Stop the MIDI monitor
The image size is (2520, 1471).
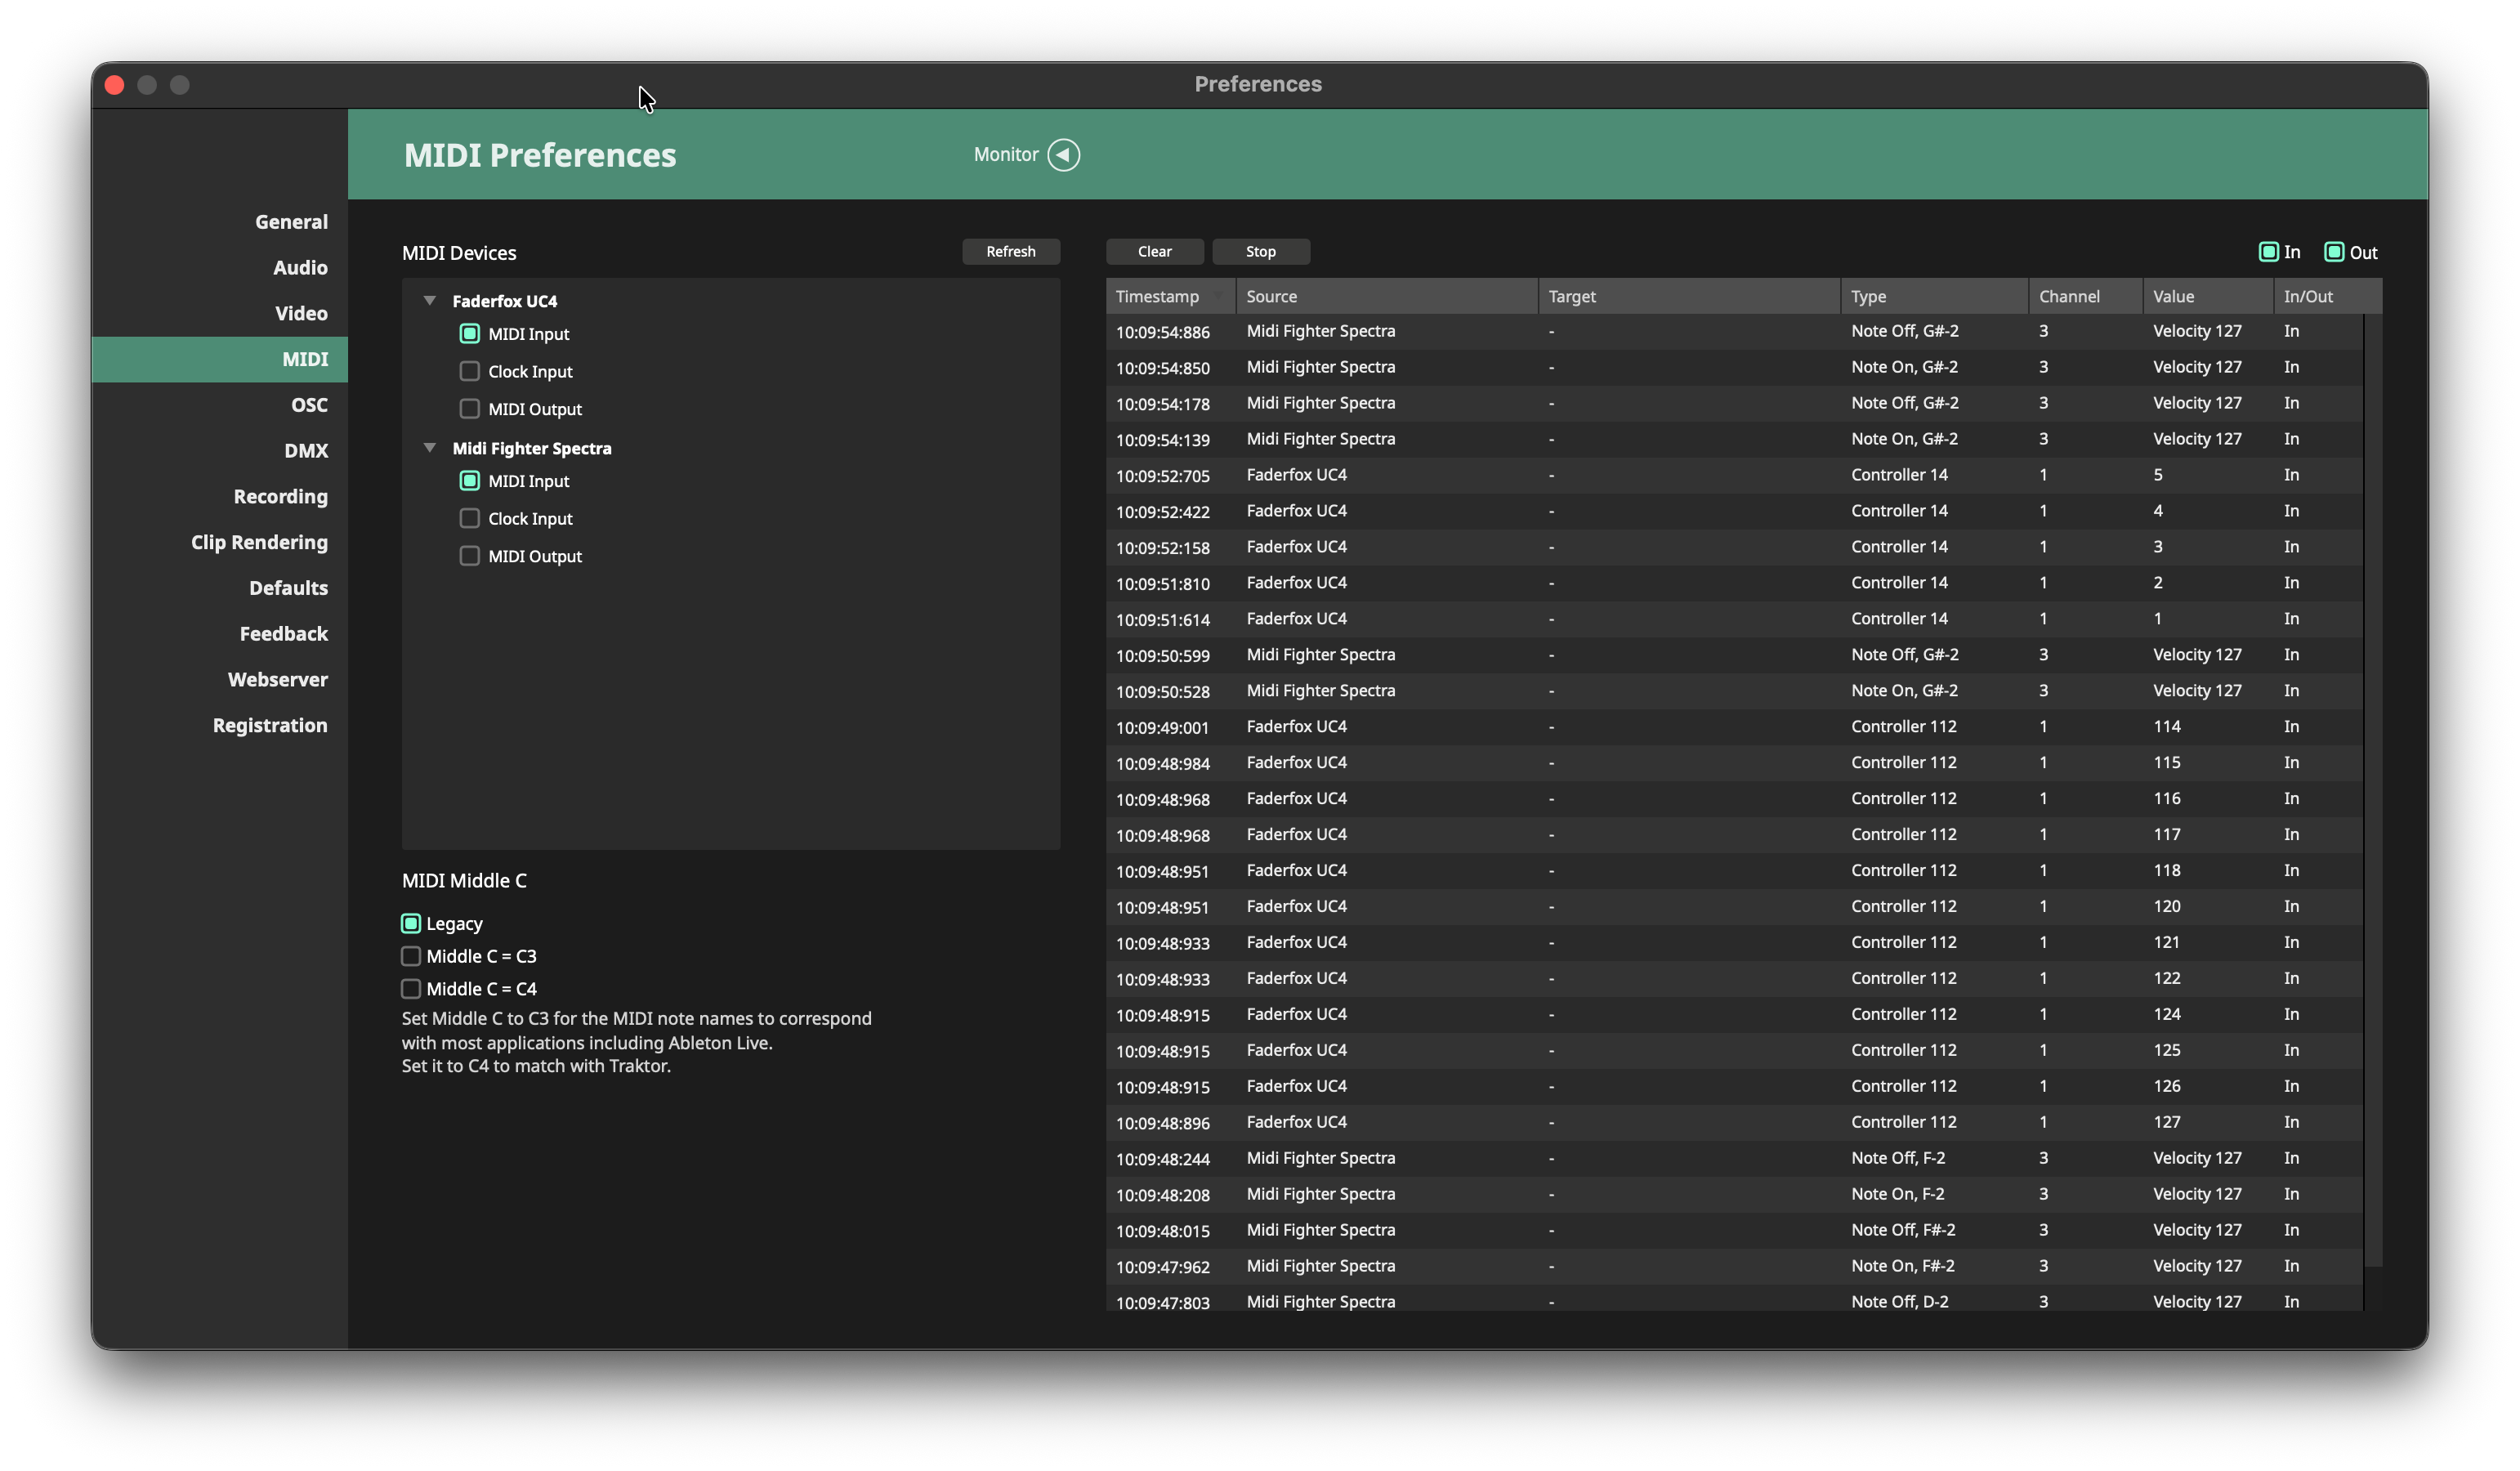point(1260,251)
